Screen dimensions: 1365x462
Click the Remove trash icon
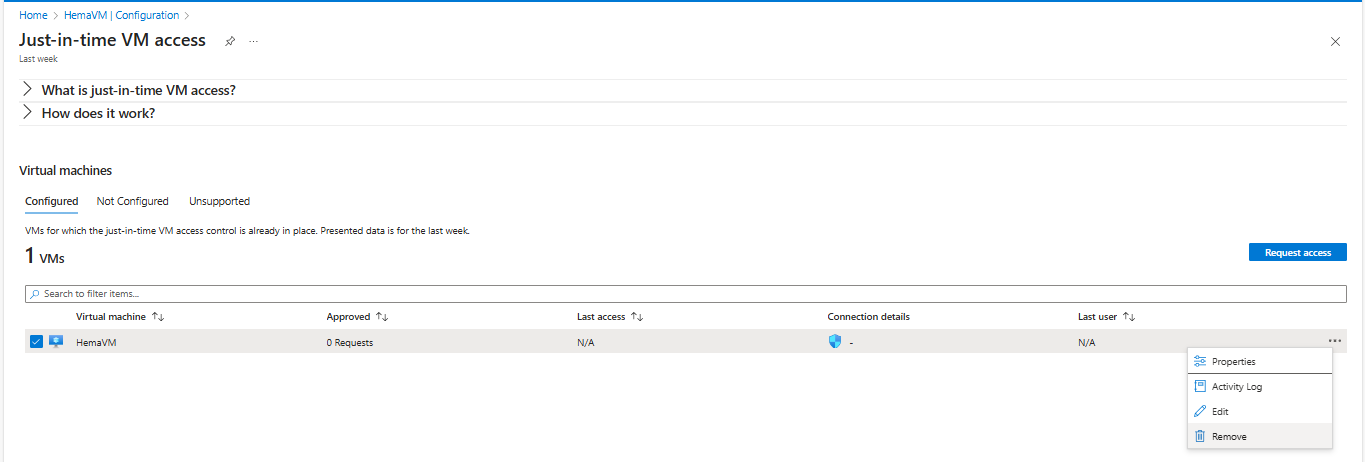pyautogui.click(x=1200, y=437)
